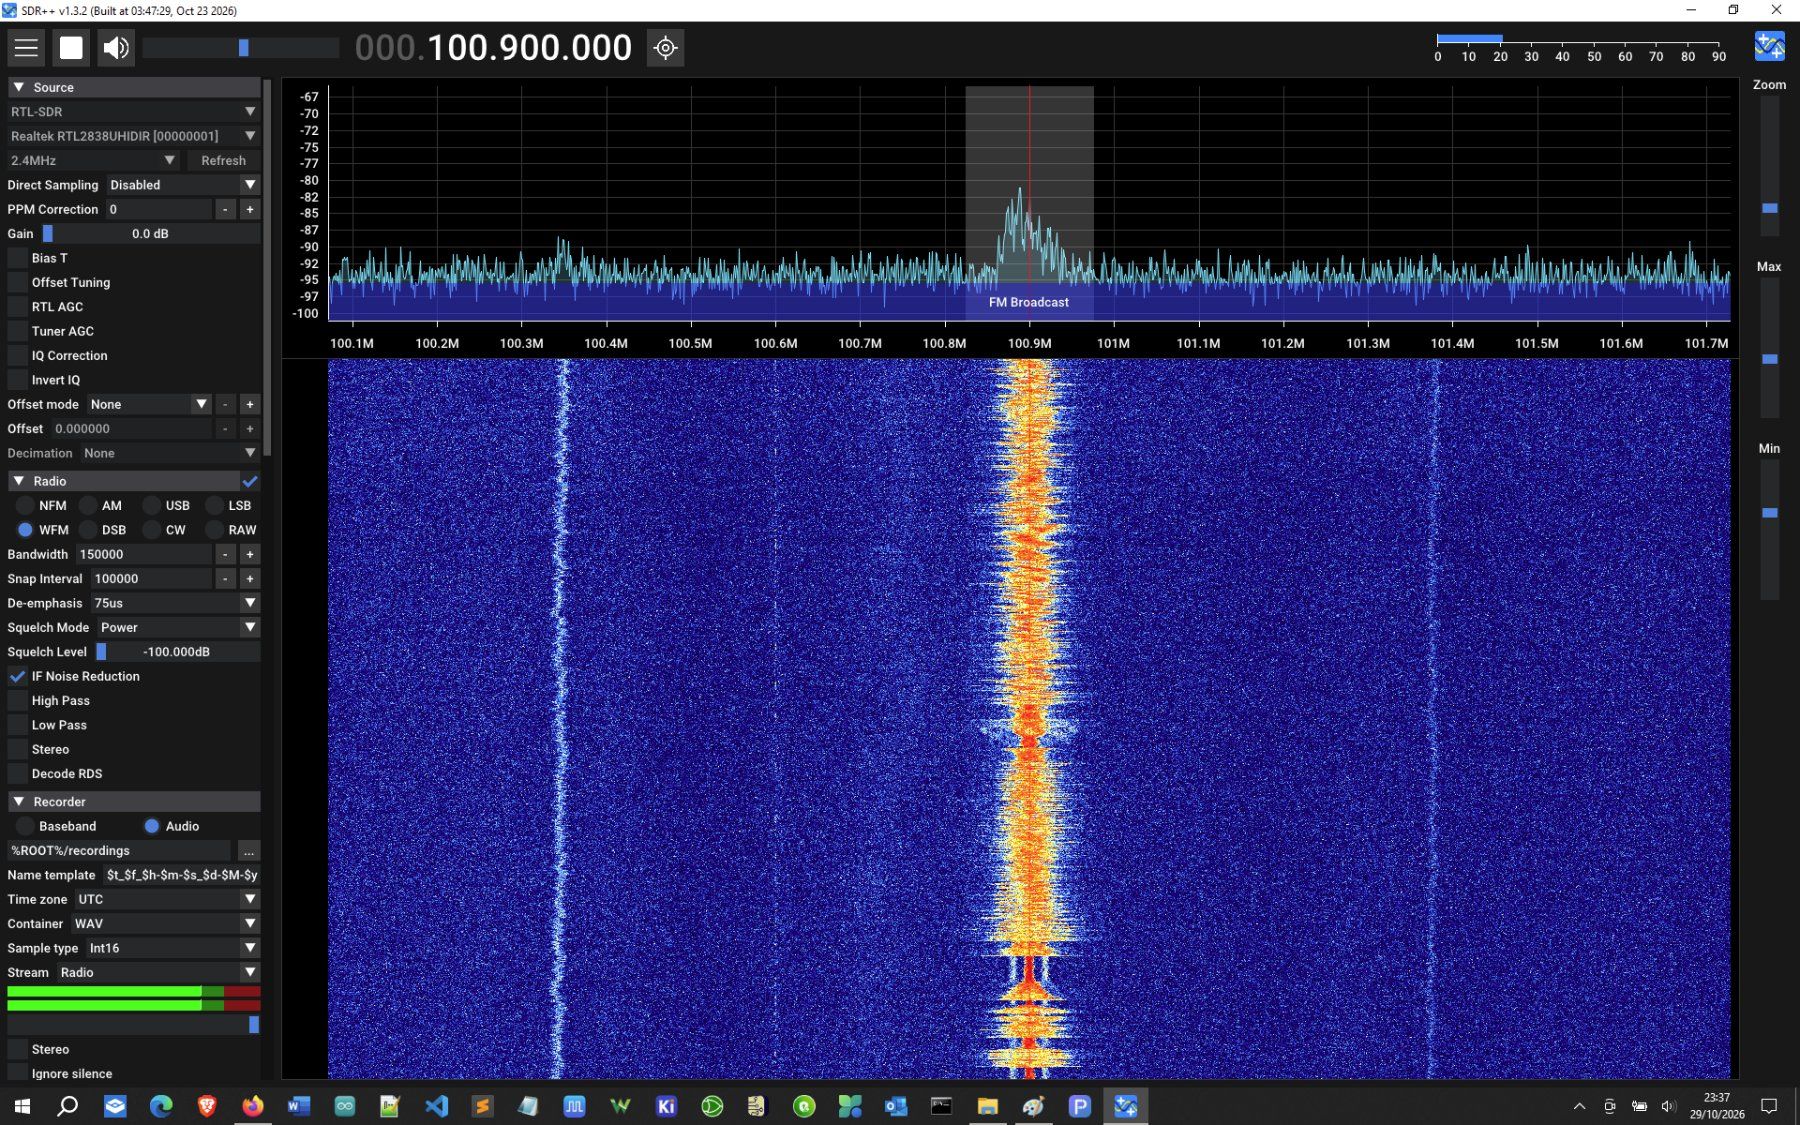This screenshot has width=1800, height=1125.
Task: Open the Realtek RTL2838UHIDIR device dropdown
Action: coord(134,136)
